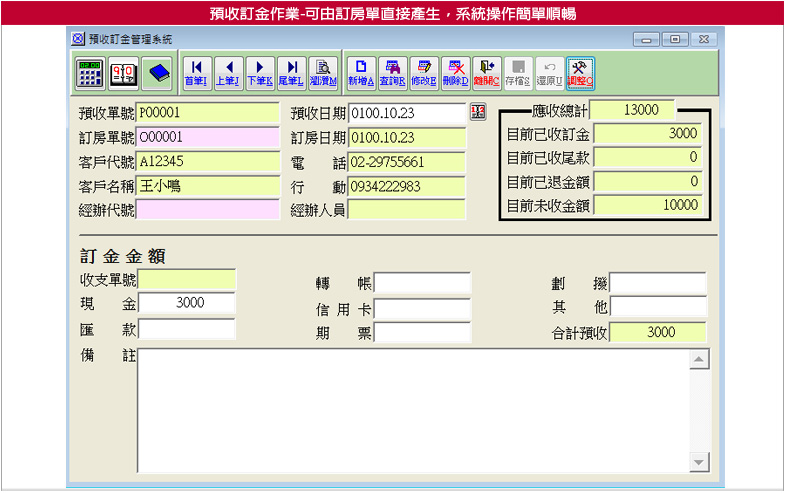Click the blue book icon
786x493 pixels.
(158, 71)
